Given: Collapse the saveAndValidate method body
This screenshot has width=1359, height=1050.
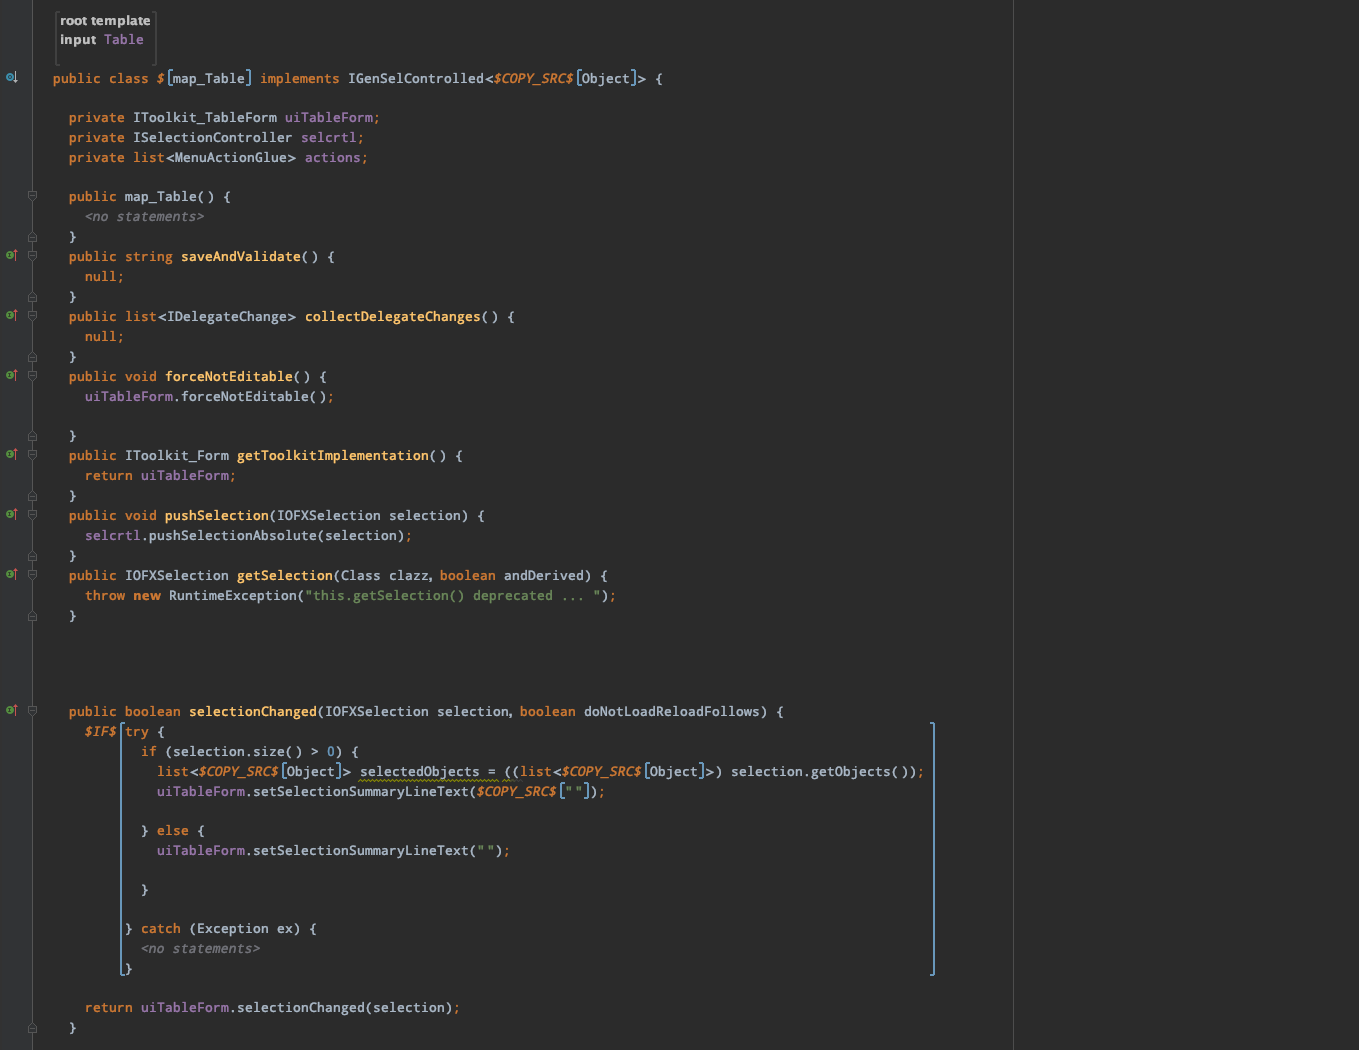Looking at the screenshot, I should [32, 256].
